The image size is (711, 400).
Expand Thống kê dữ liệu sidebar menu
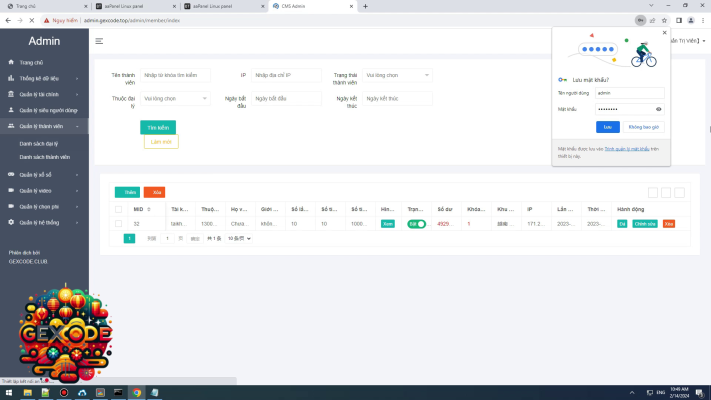pos(44,78)
